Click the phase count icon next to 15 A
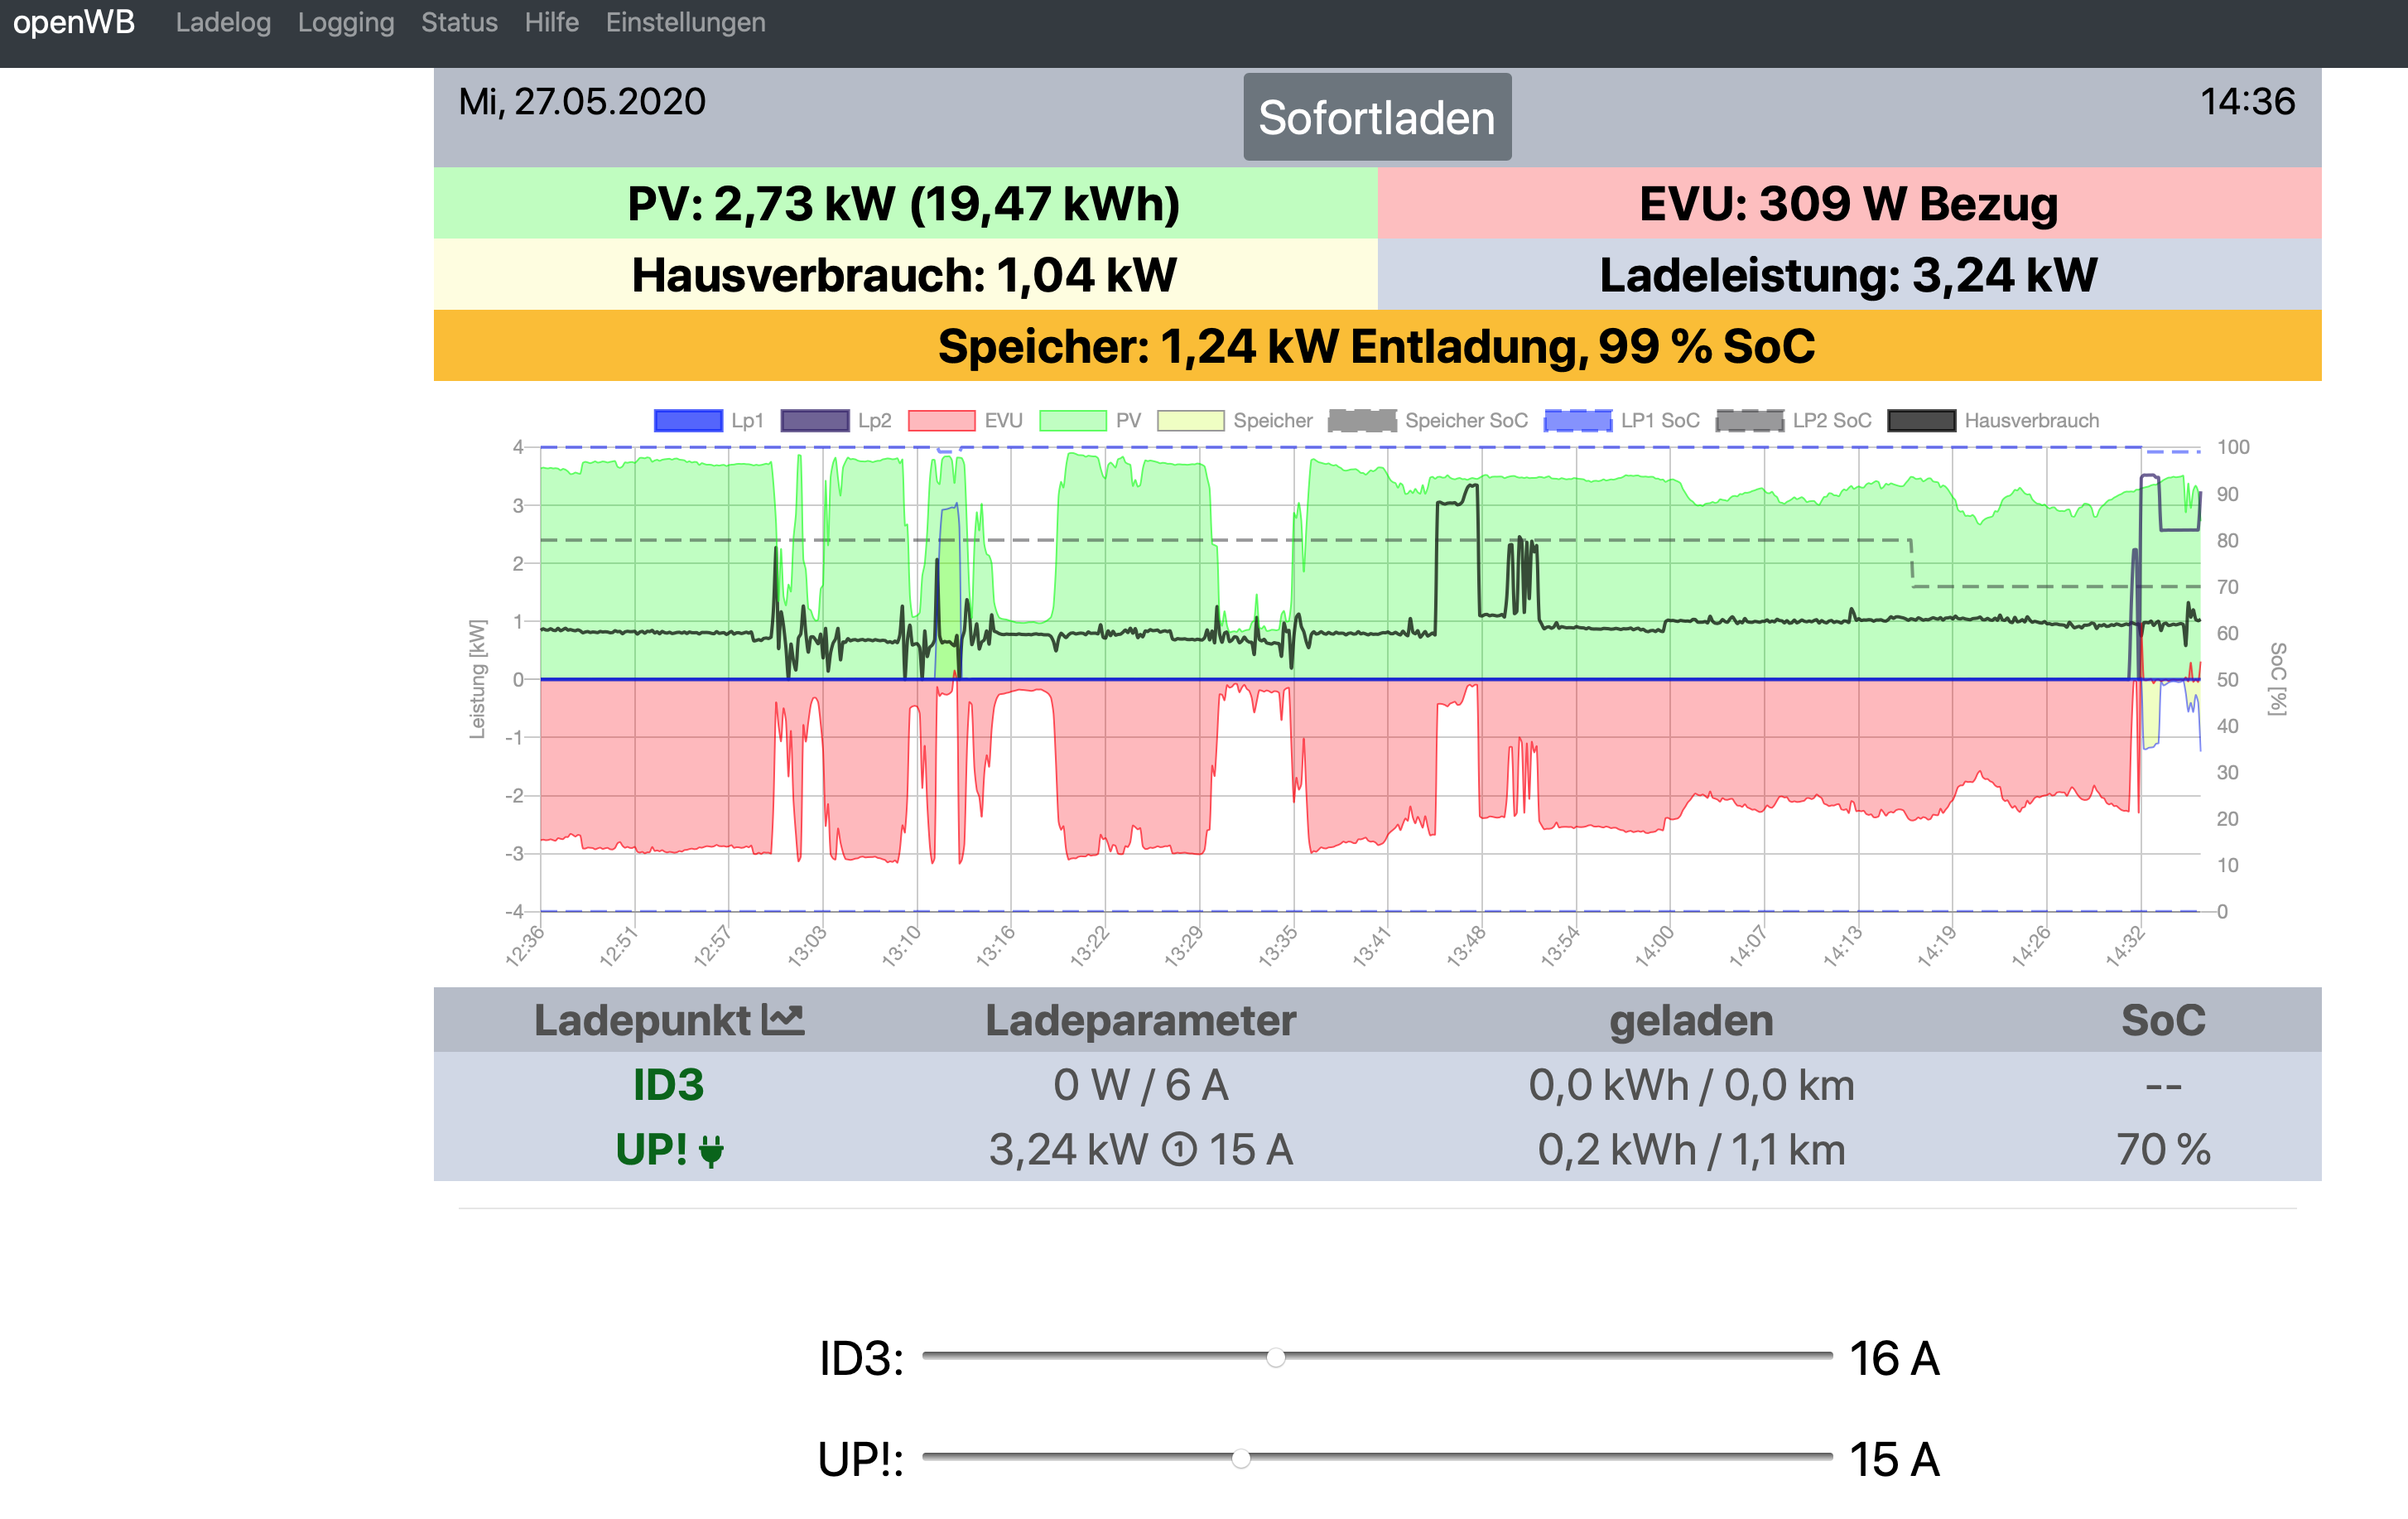2408x1519 pixels. coord(1179,1150)
